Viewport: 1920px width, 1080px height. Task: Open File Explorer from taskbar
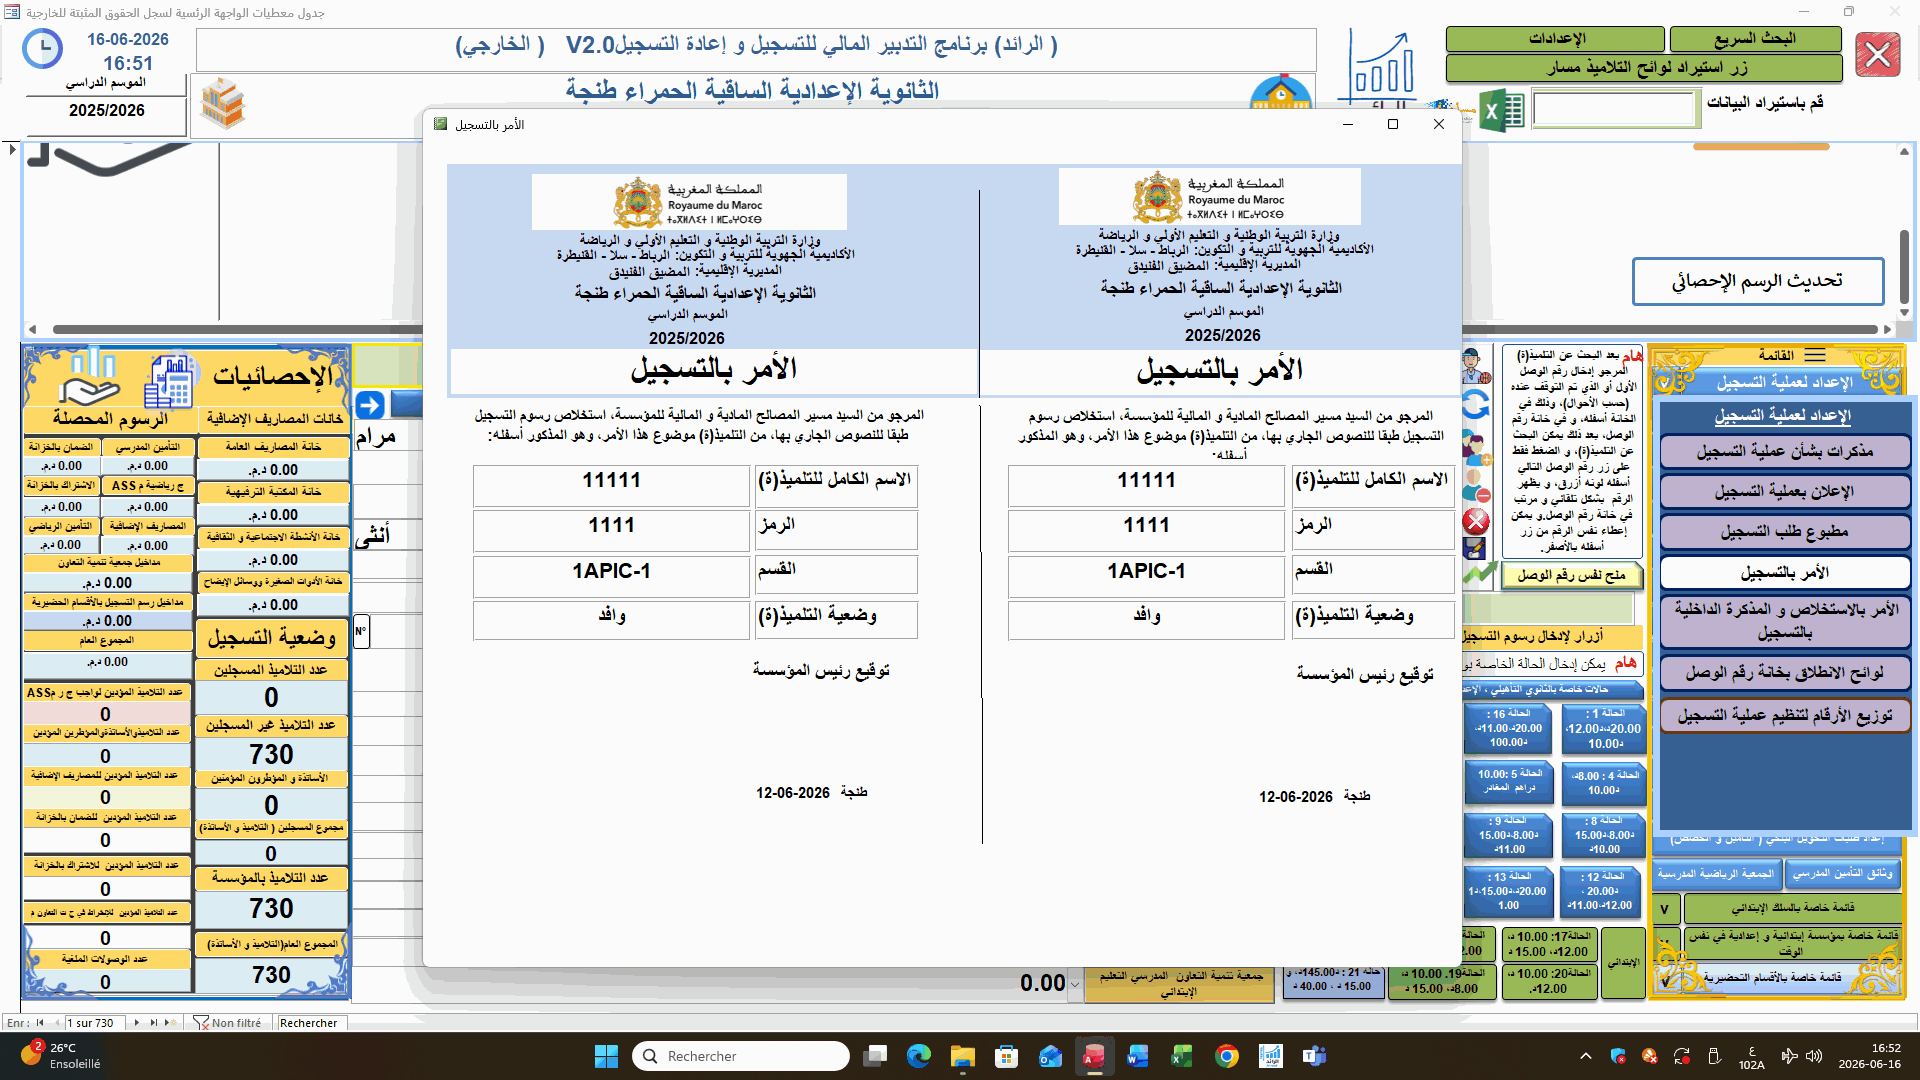tap(962, 1056)
